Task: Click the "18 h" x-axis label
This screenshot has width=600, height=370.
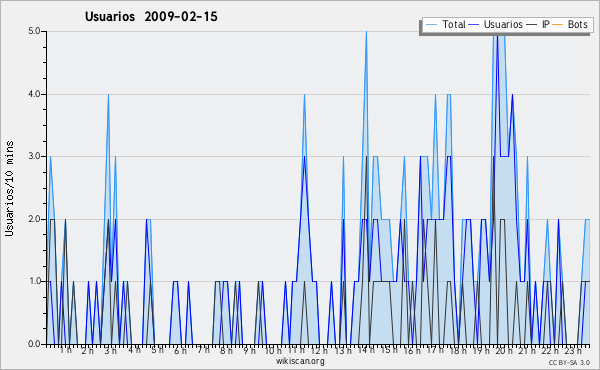Action: pyautogui.click(x=458, y=351)
